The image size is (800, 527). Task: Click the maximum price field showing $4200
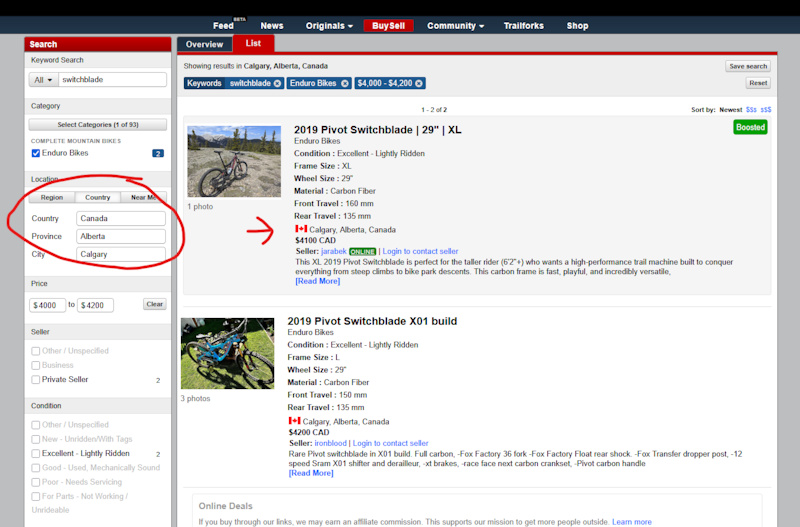95,305
